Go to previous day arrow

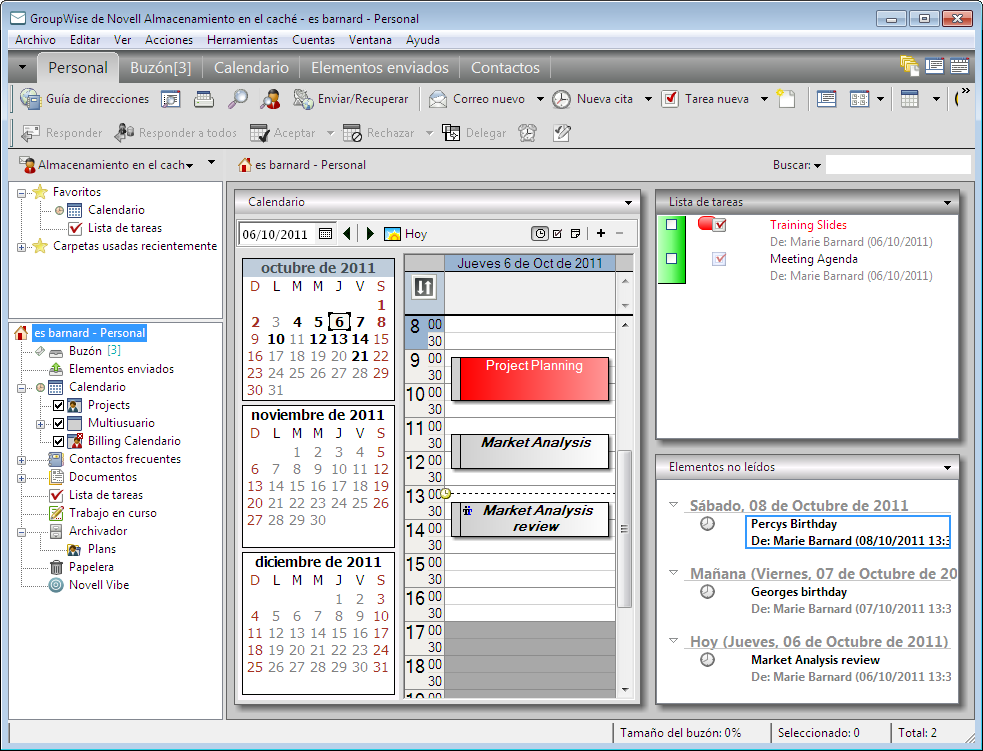click(347, 234)
